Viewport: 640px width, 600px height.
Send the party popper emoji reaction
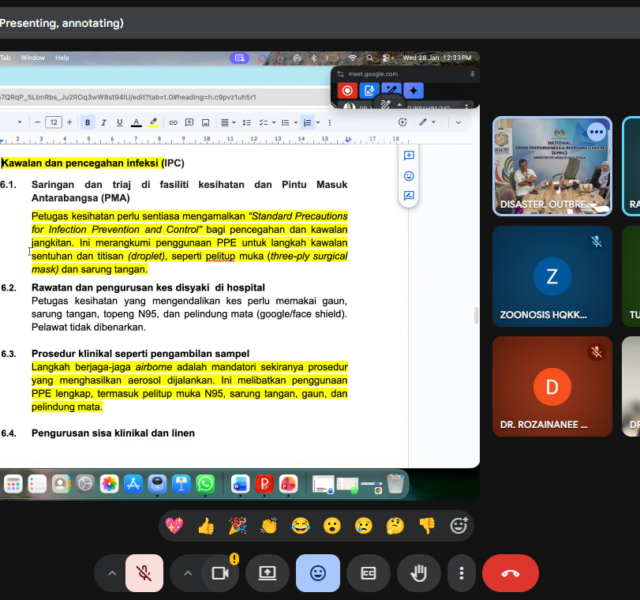(237, 525)
